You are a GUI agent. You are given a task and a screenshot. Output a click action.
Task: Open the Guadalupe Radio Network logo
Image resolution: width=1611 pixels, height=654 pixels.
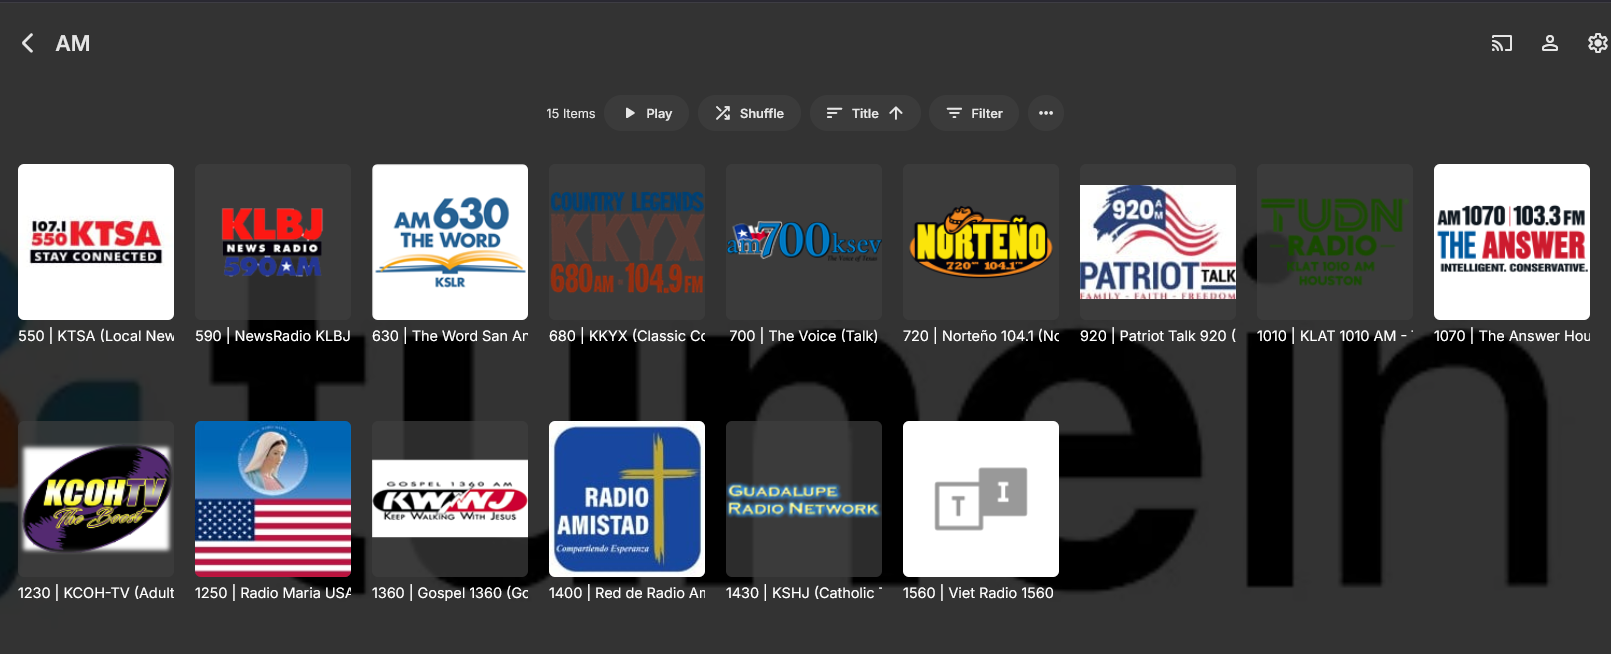804,499
